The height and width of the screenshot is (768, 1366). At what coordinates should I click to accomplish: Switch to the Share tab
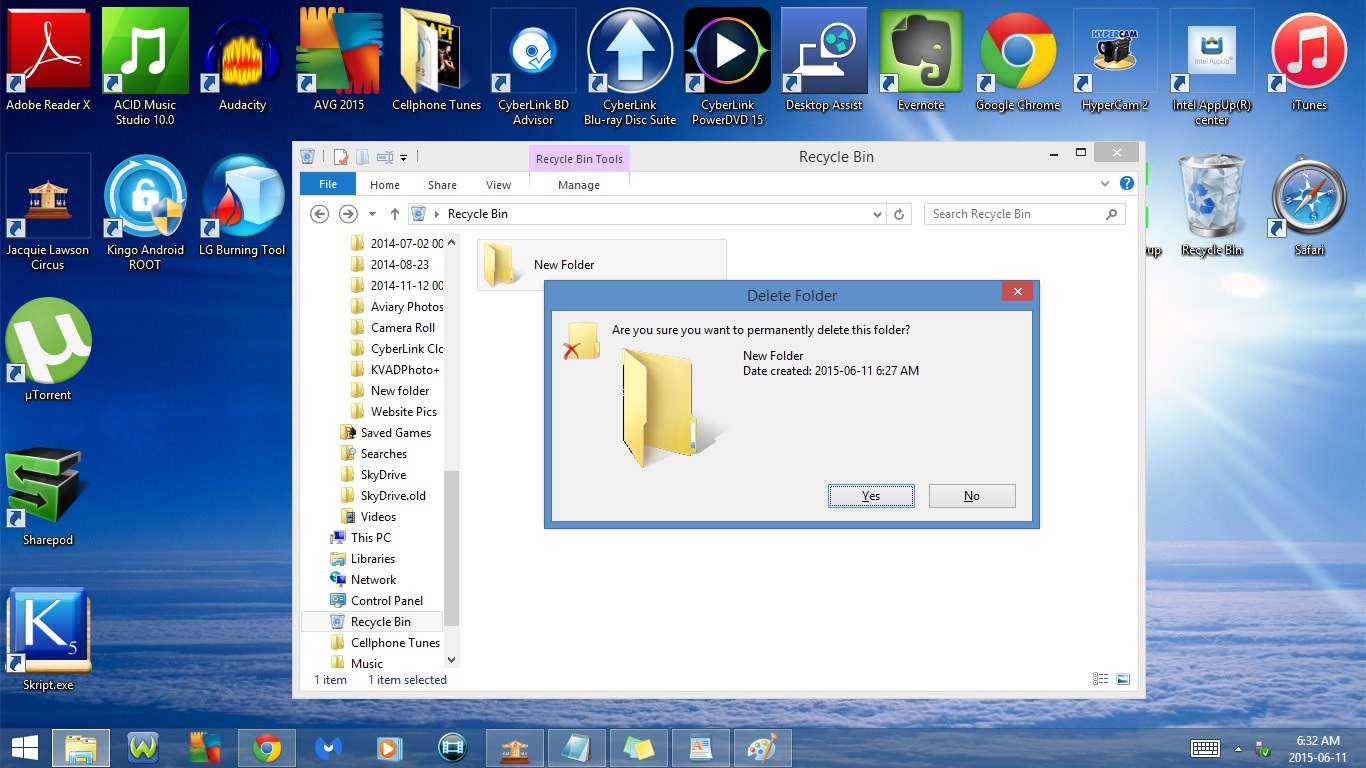pyautogui.click(x=442, y=185)
